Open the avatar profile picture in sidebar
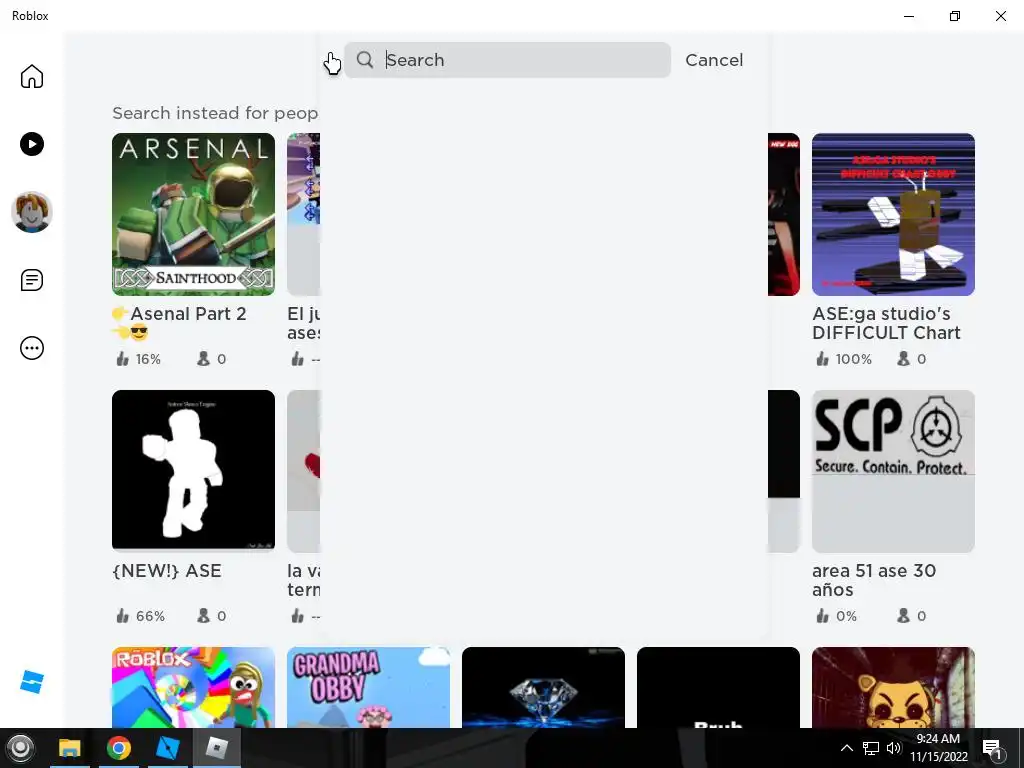The width and height of the screenshot is (1024, 768). pos(31,212)
